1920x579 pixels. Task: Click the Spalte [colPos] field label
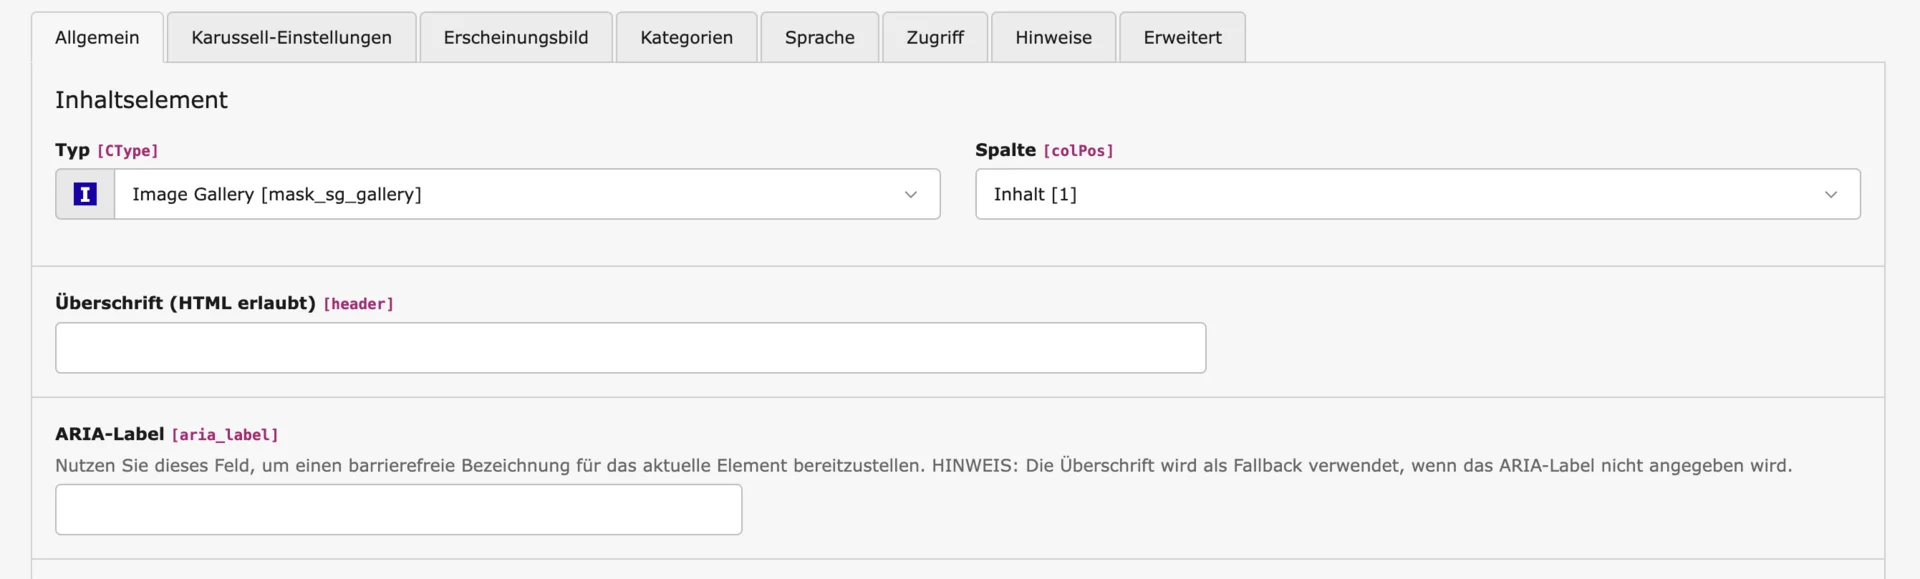tap(1044, 150)
